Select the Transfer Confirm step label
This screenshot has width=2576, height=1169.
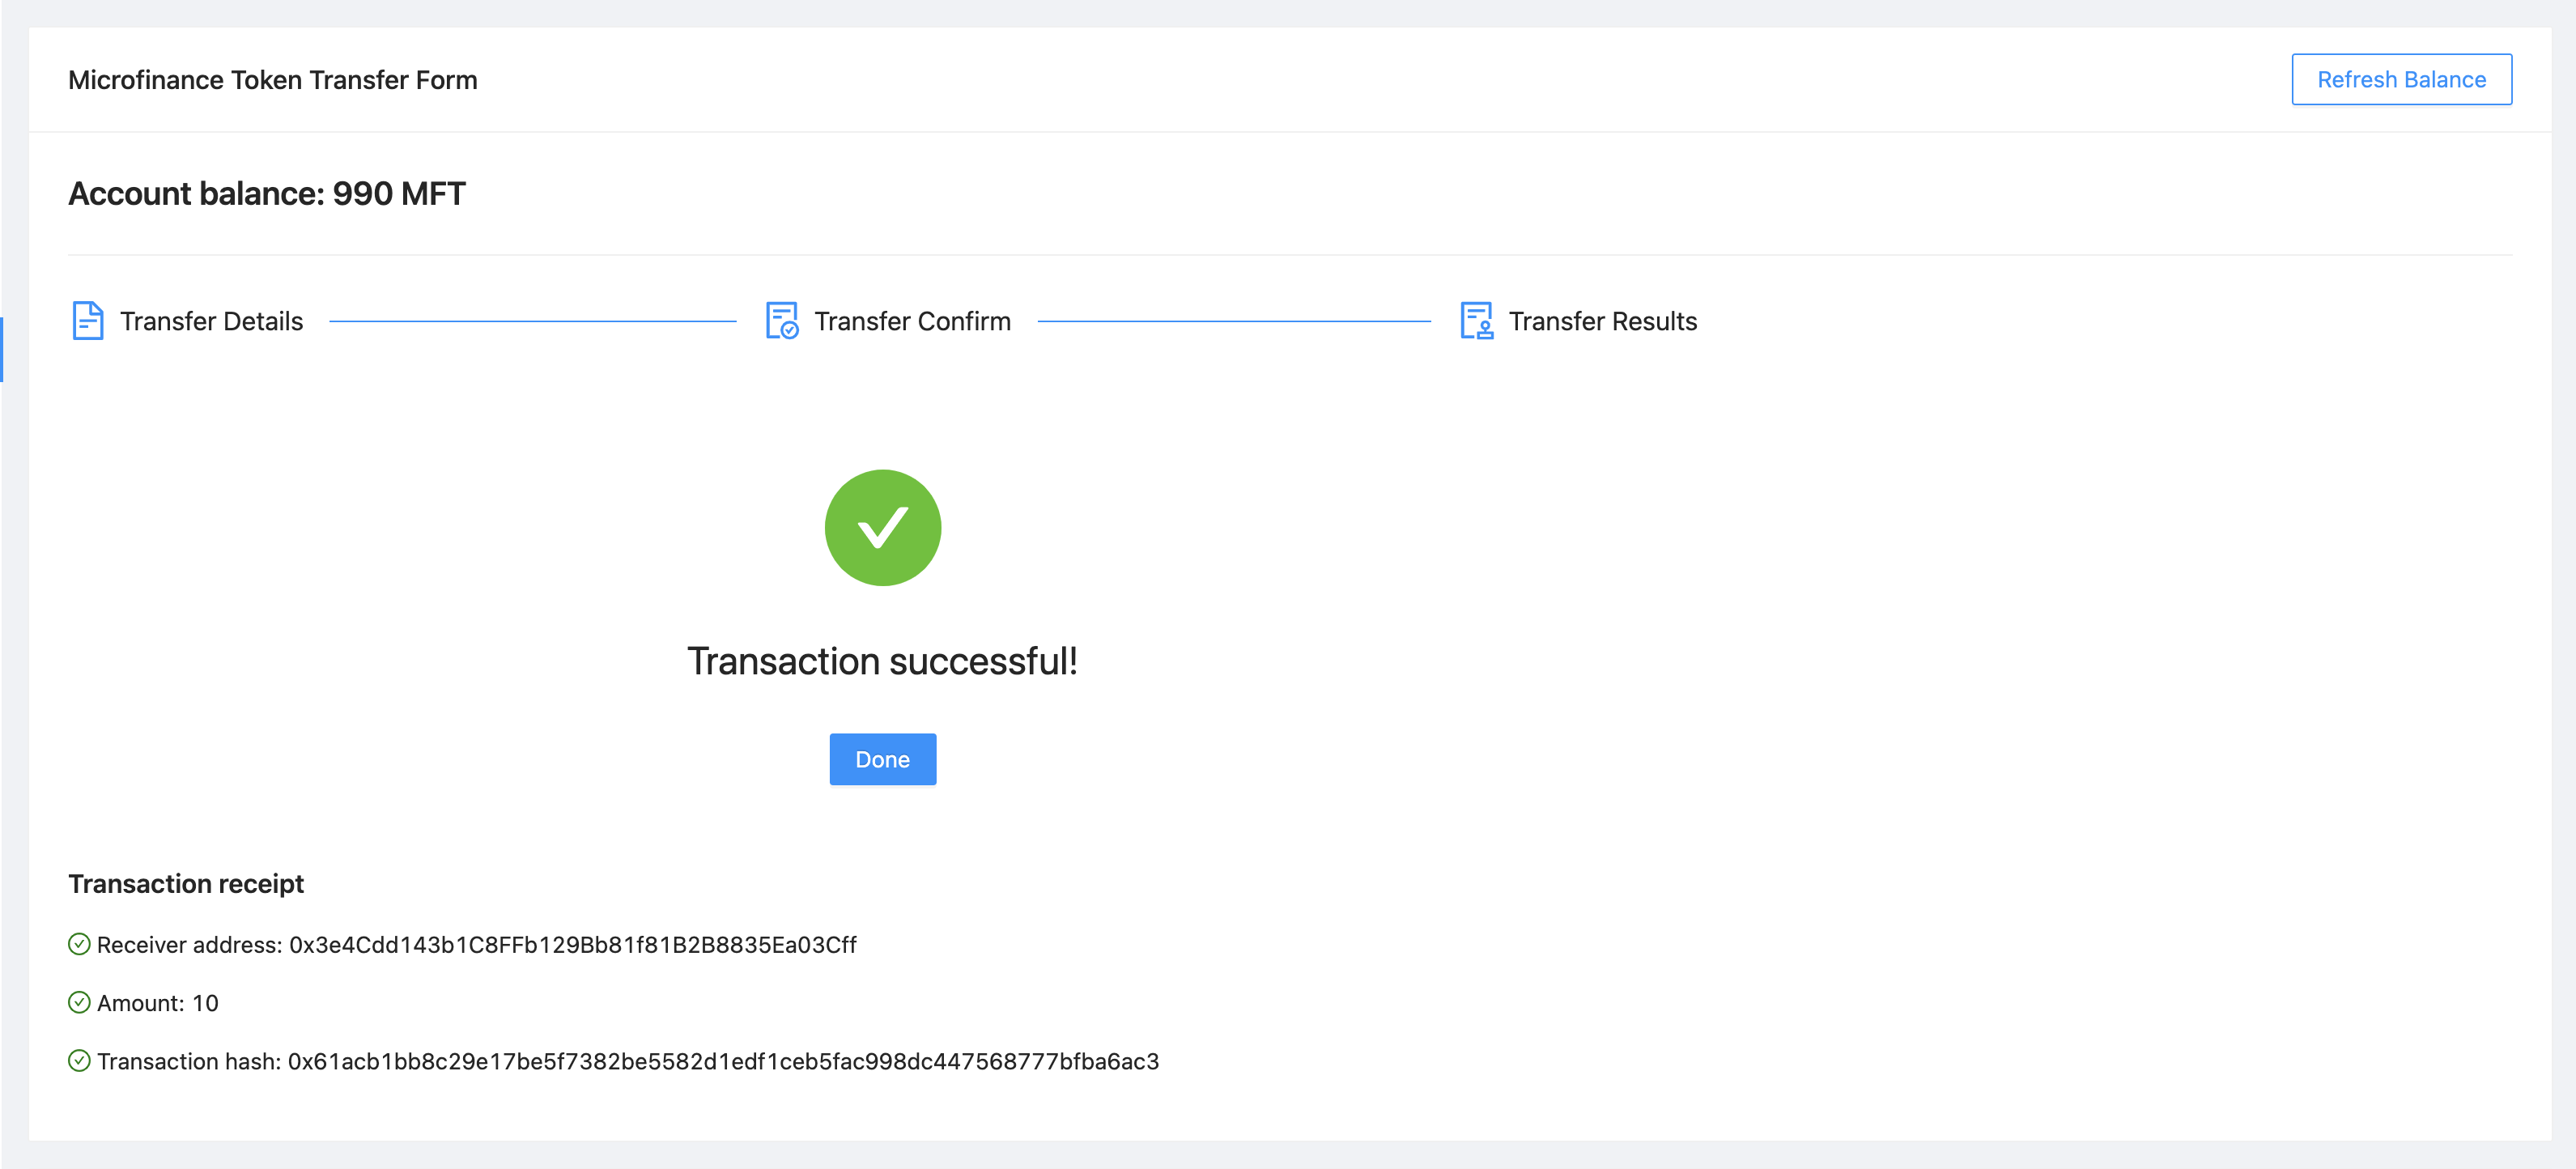(x=912, y=321)
